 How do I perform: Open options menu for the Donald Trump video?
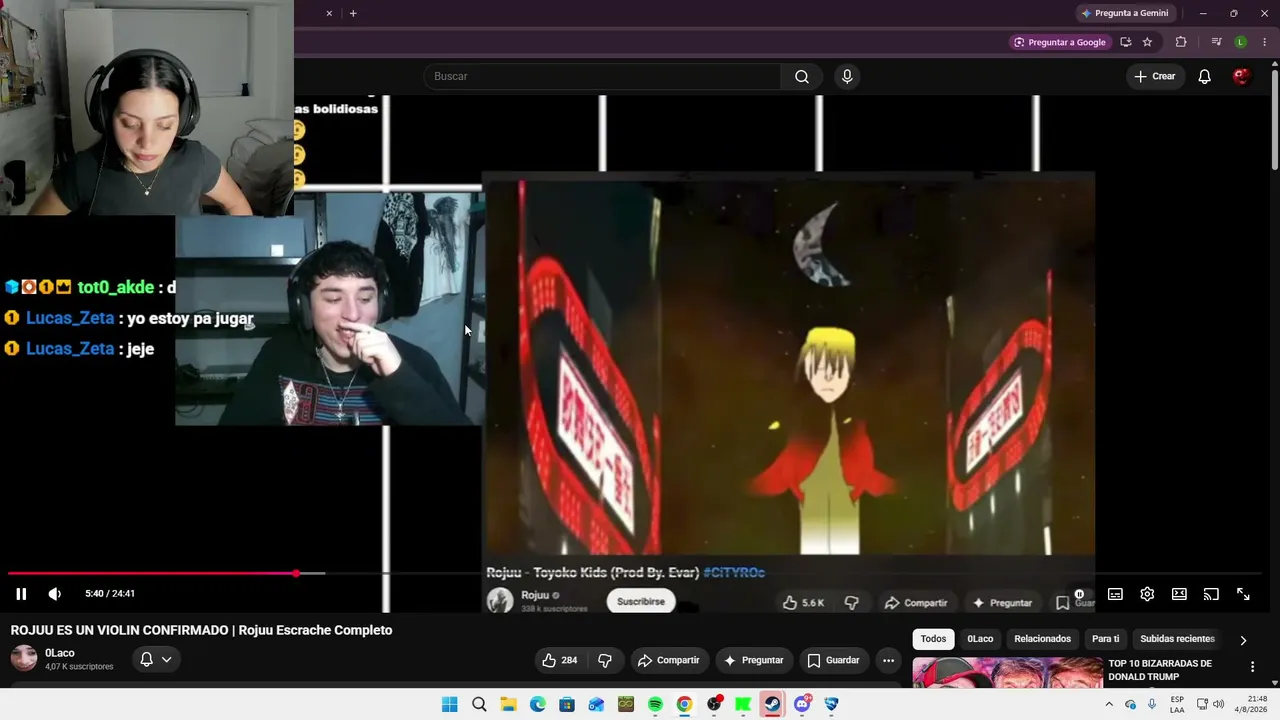coord(1252,667)
